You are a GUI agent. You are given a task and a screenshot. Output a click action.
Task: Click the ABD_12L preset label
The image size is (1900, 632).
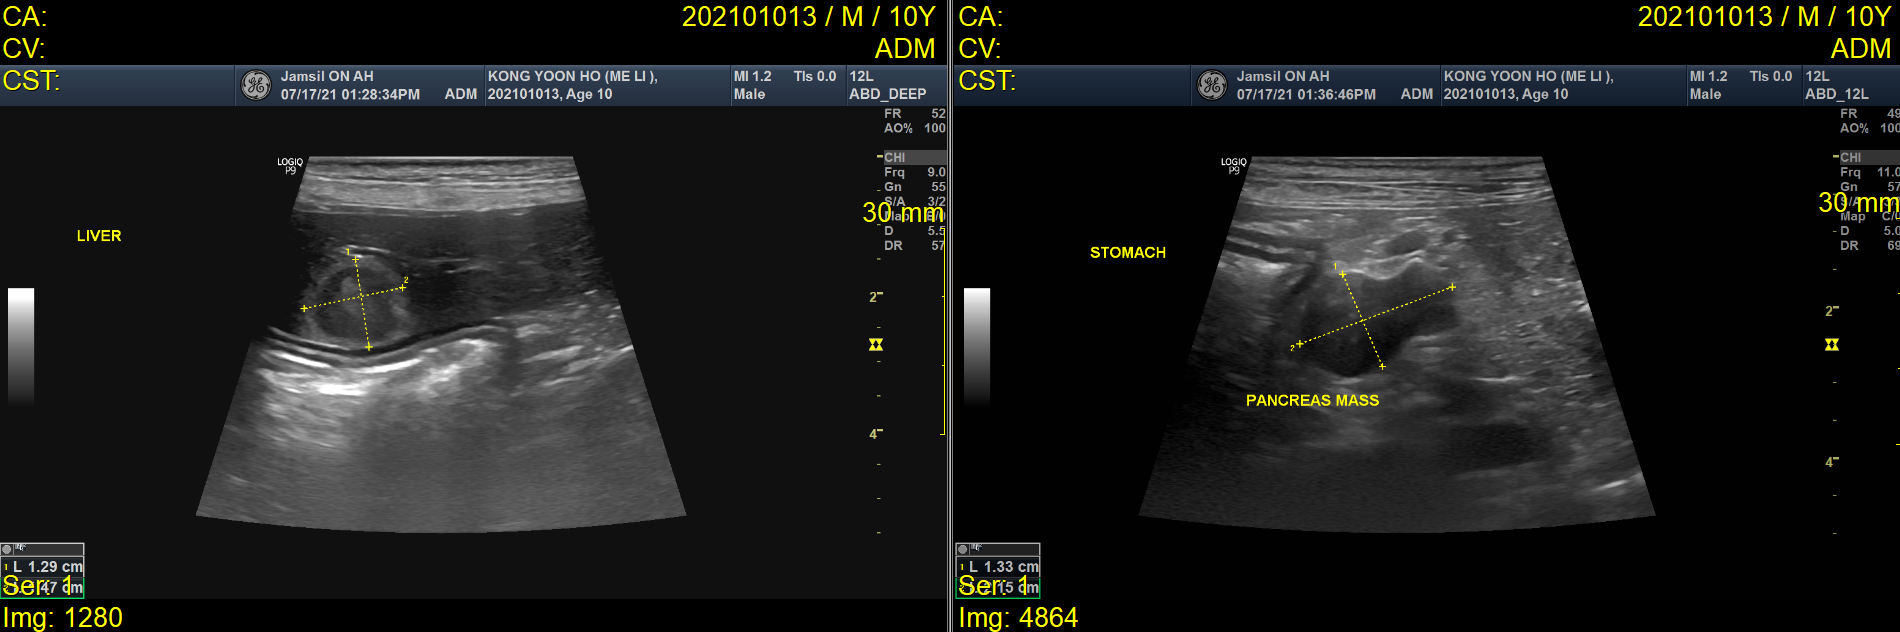tap(1836, 94)
